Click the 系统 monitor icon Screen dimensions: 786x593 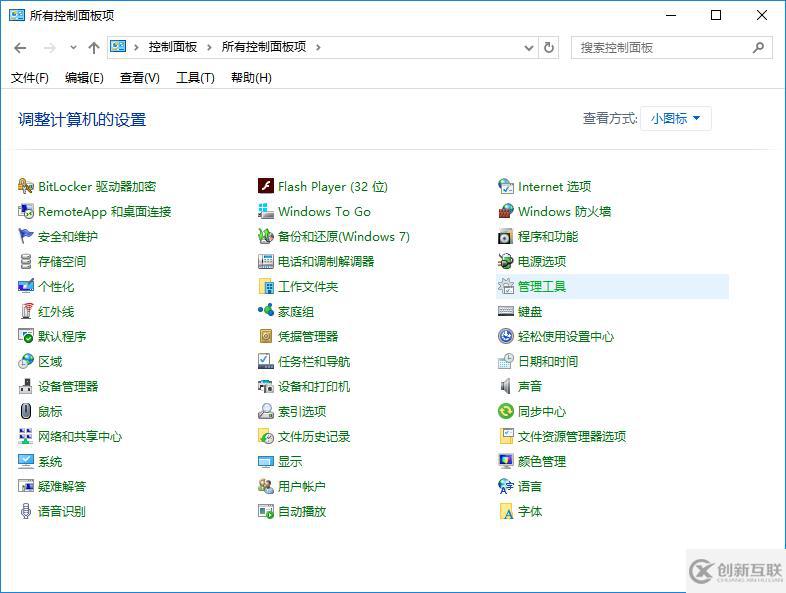(26, 462)
